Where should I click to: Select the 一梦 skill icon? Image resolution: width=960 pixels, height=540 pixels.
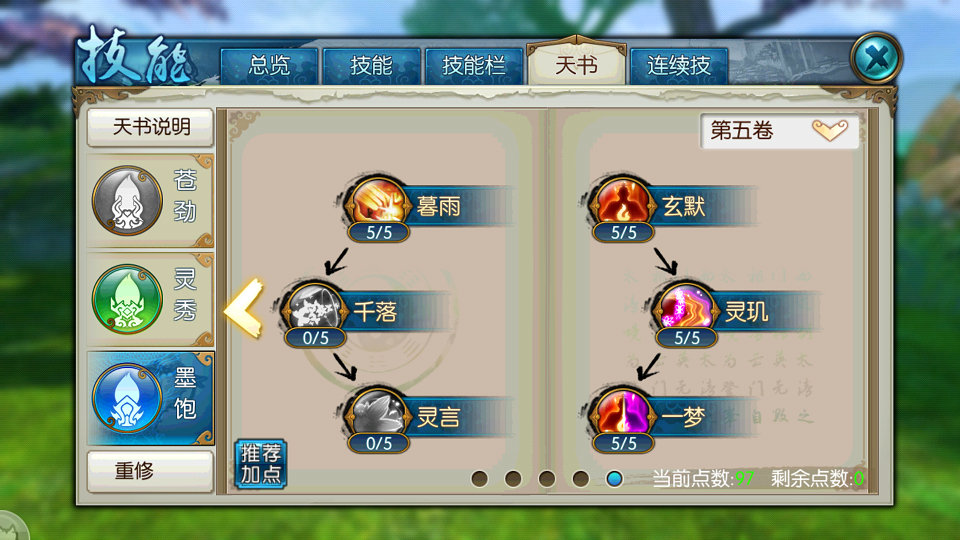[622, 413]
